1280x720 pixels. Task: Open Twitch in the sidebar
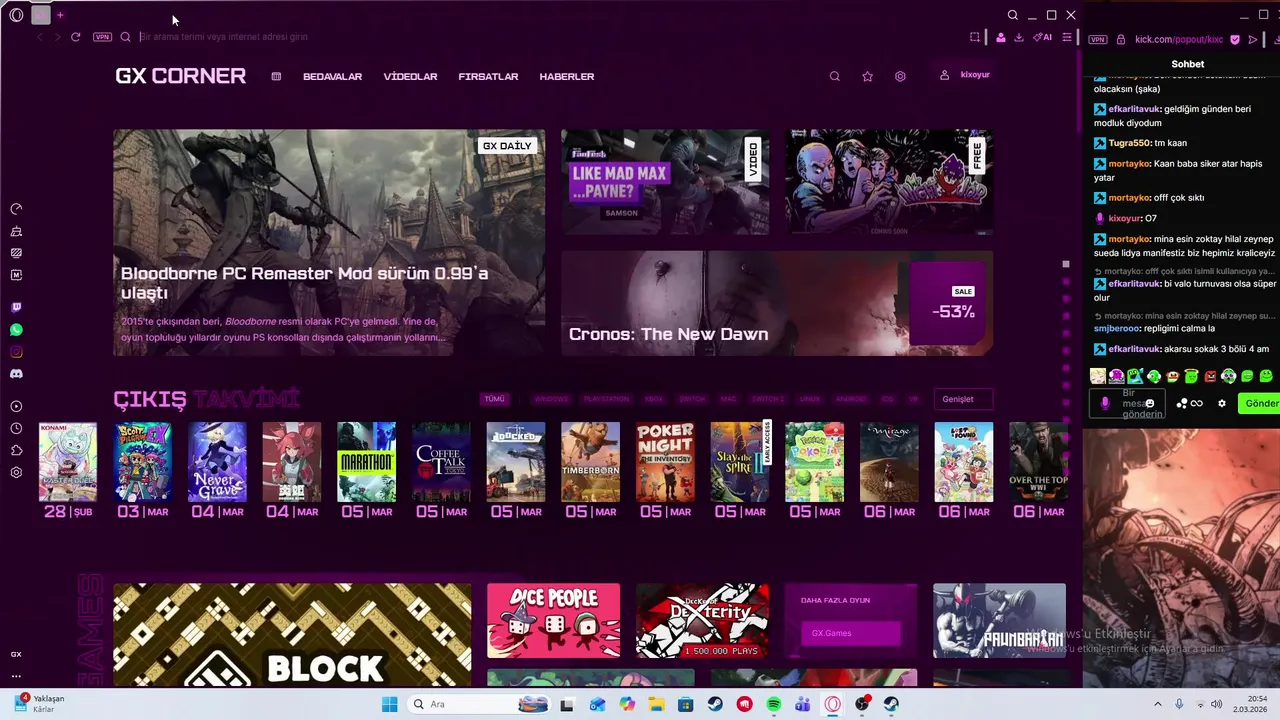16,308
